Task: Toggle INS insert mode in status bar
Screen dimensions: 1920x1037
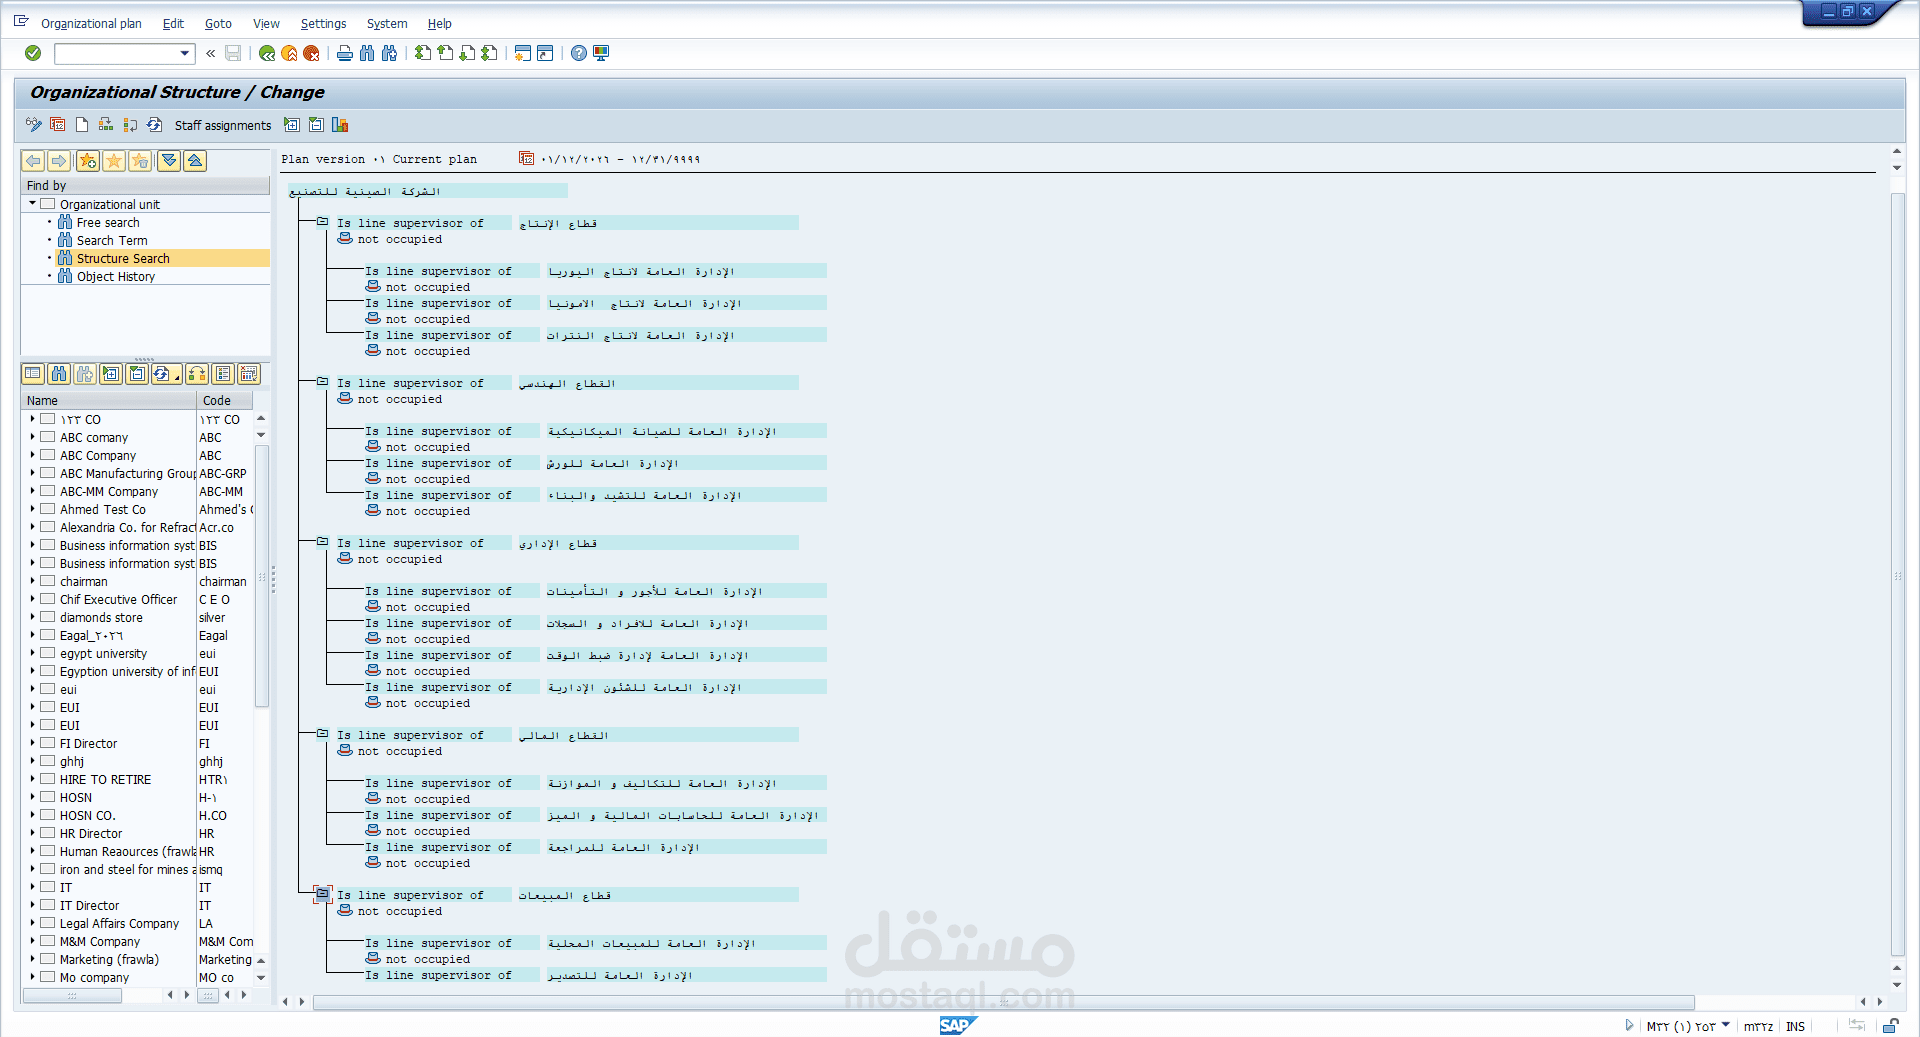Action: click(x=1796, y=1026)
